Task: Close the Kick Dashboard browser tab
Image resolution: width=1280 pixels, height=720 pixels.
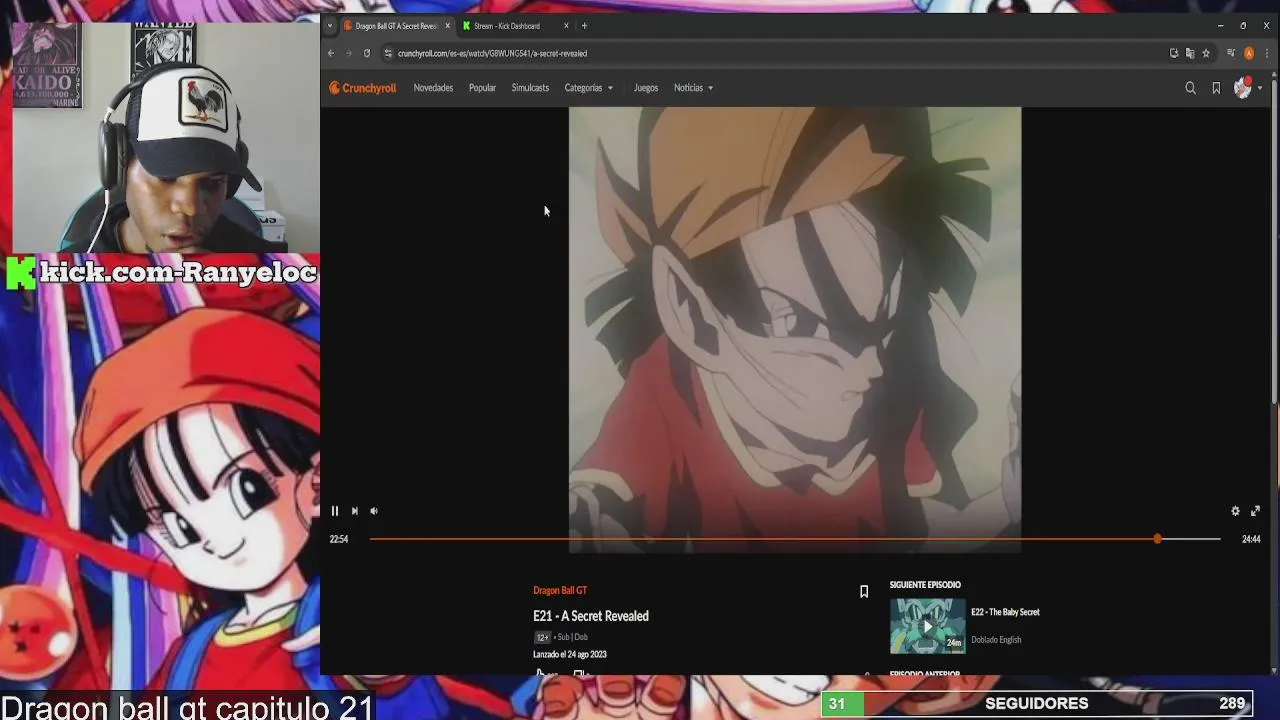Action: (566, 26)
